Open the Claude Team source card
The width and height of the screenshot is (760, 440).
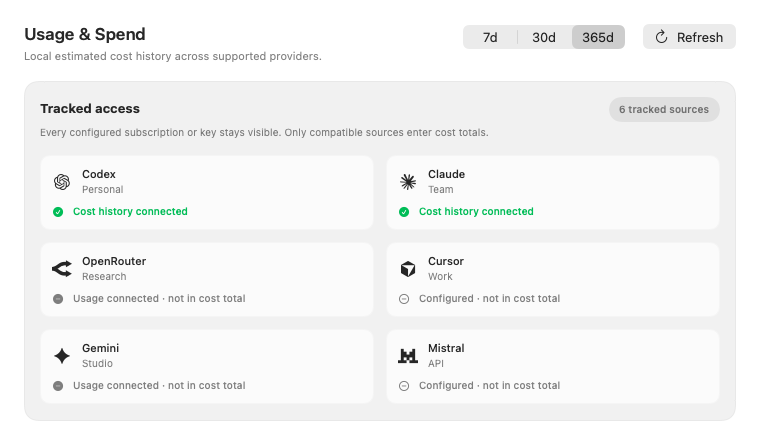point(553,192)
